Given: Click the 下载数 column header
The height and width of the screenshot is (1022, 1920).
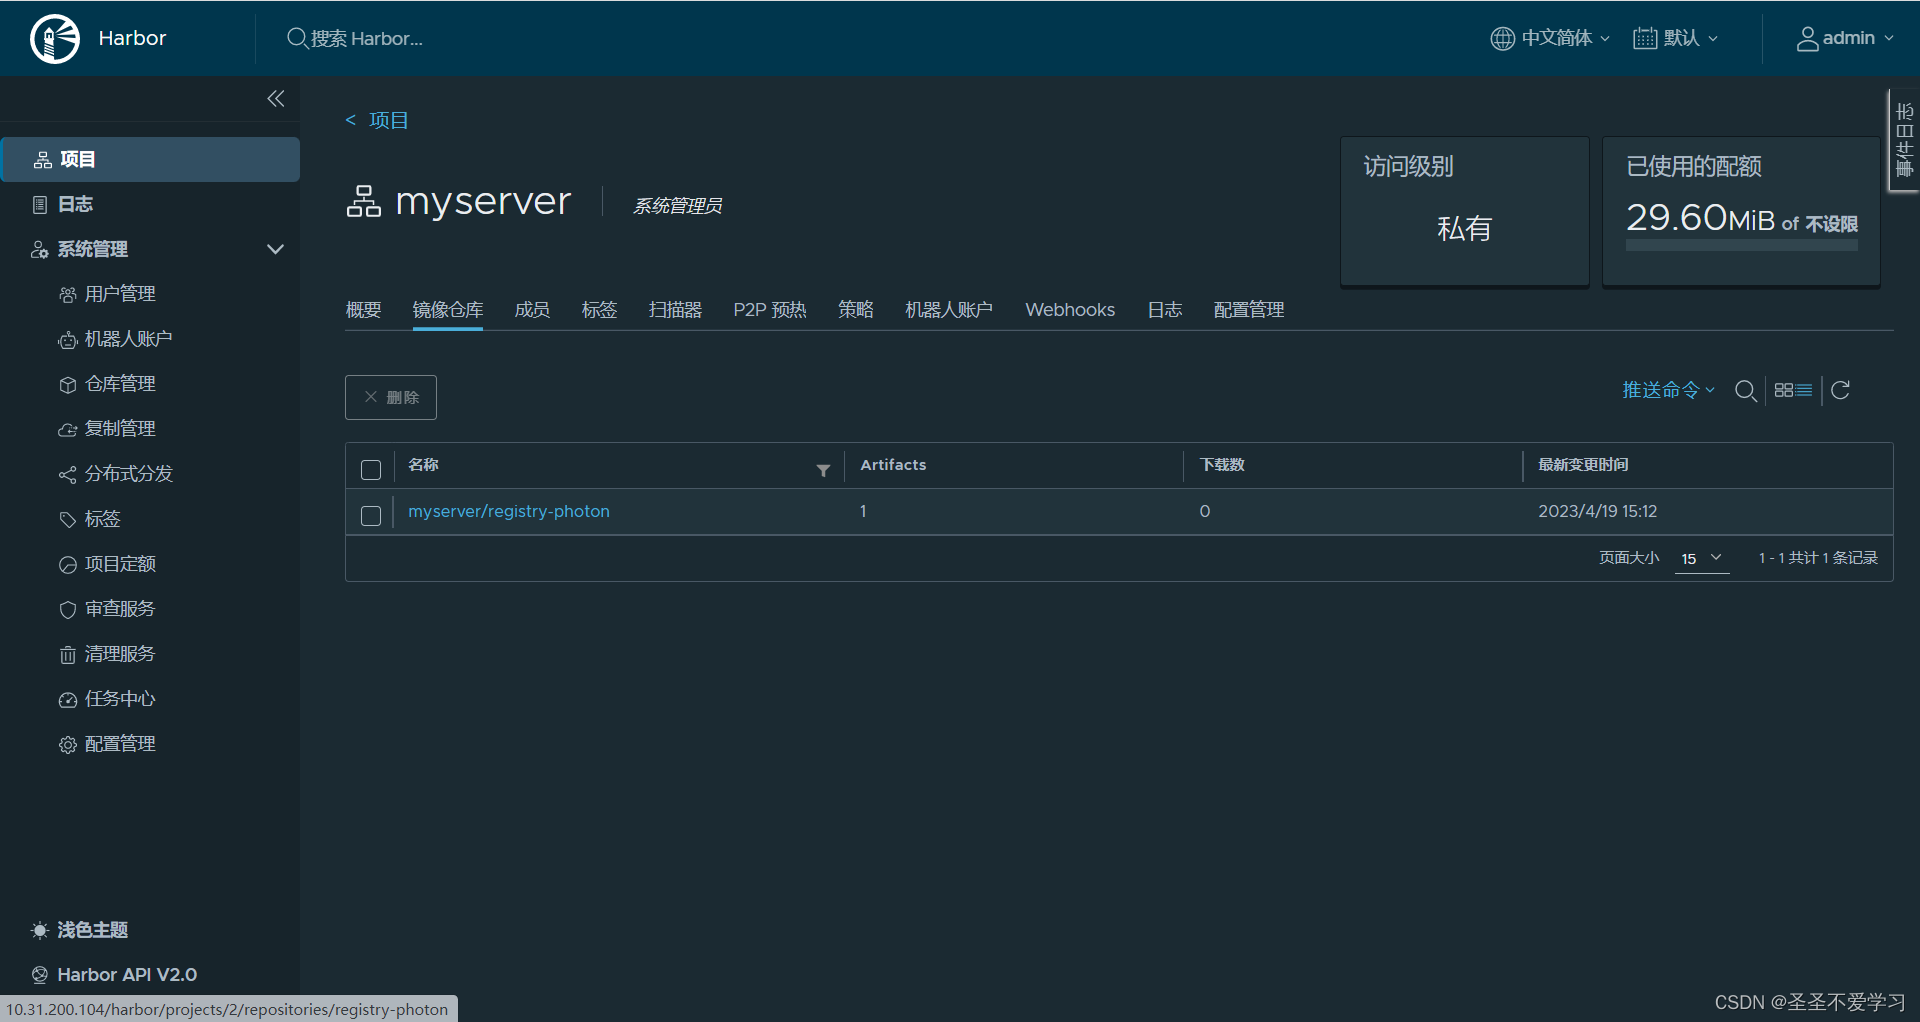Looking at the screenshot, I should [x=1222, y=465].
